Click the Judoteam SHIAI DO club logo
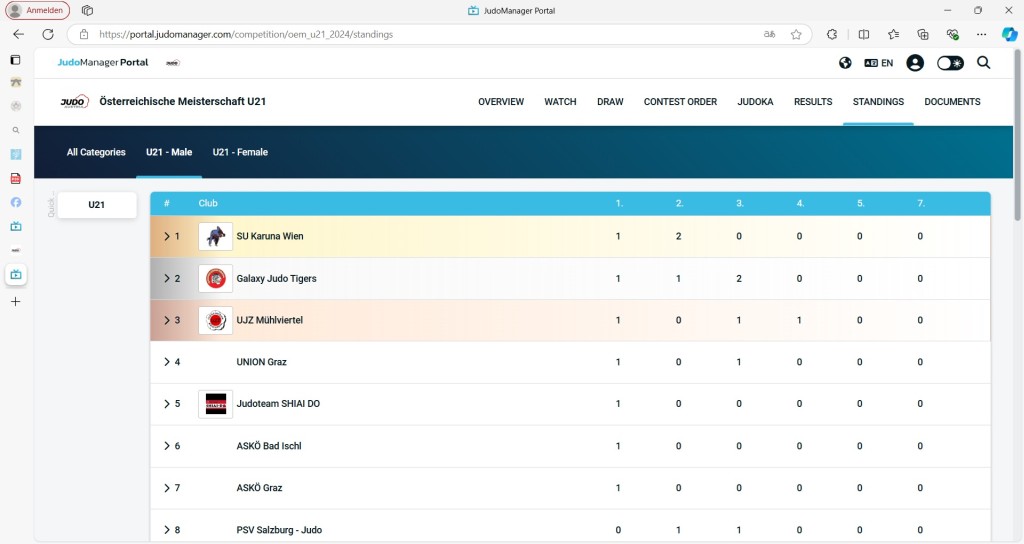This screenshot has height=544, width=1024. click(x=215, y=404)
